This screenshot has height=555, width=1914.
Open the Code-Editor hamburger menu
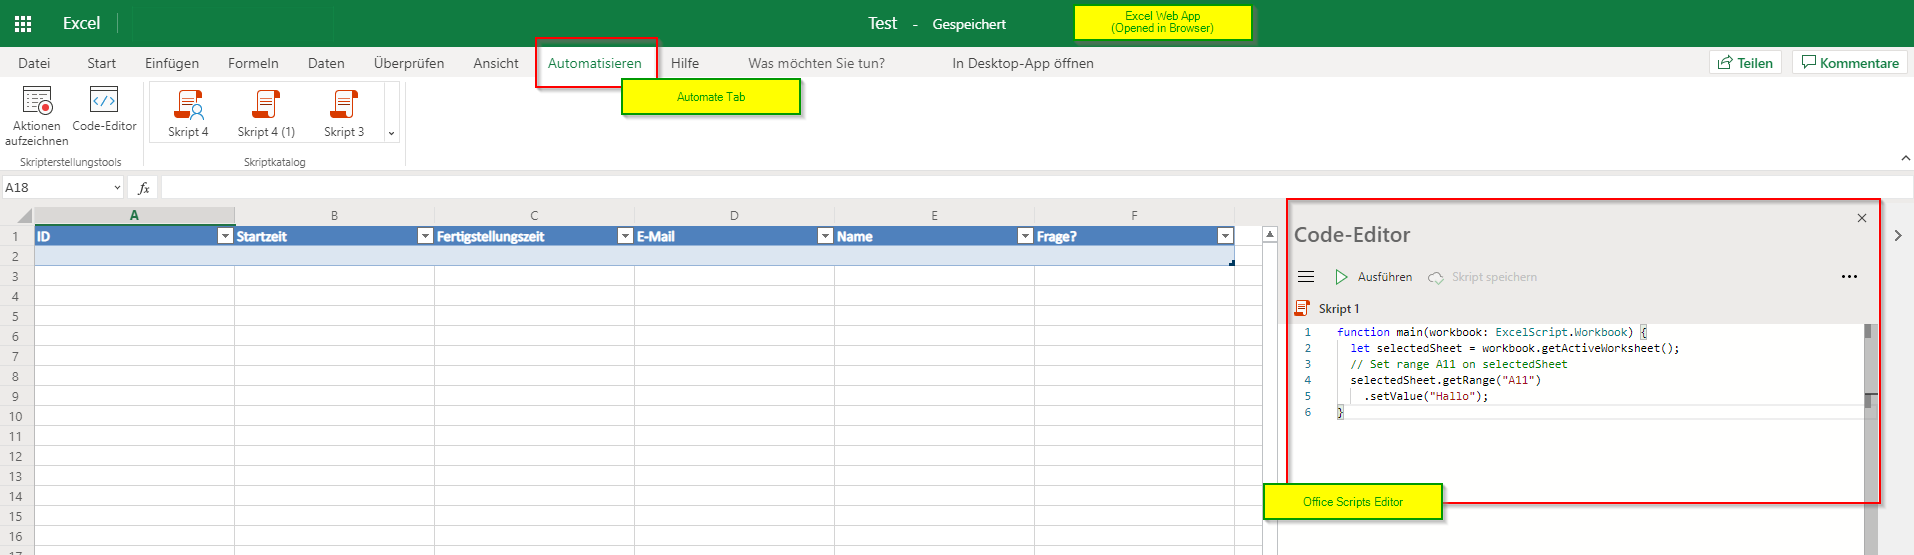[x=1306, y=277]
